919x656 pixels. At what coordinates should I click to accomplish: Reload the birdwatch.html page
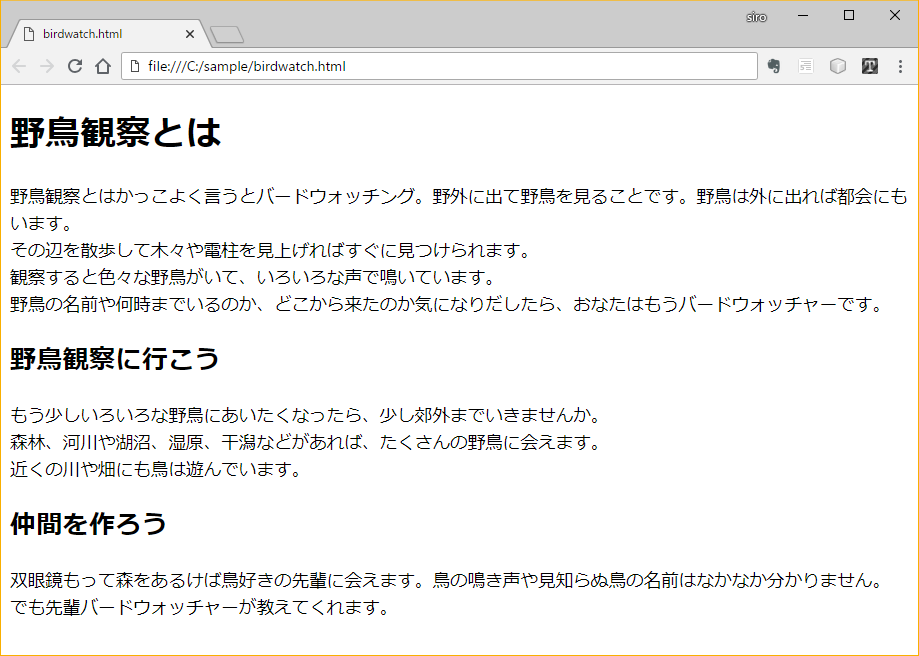coord(74,66)
